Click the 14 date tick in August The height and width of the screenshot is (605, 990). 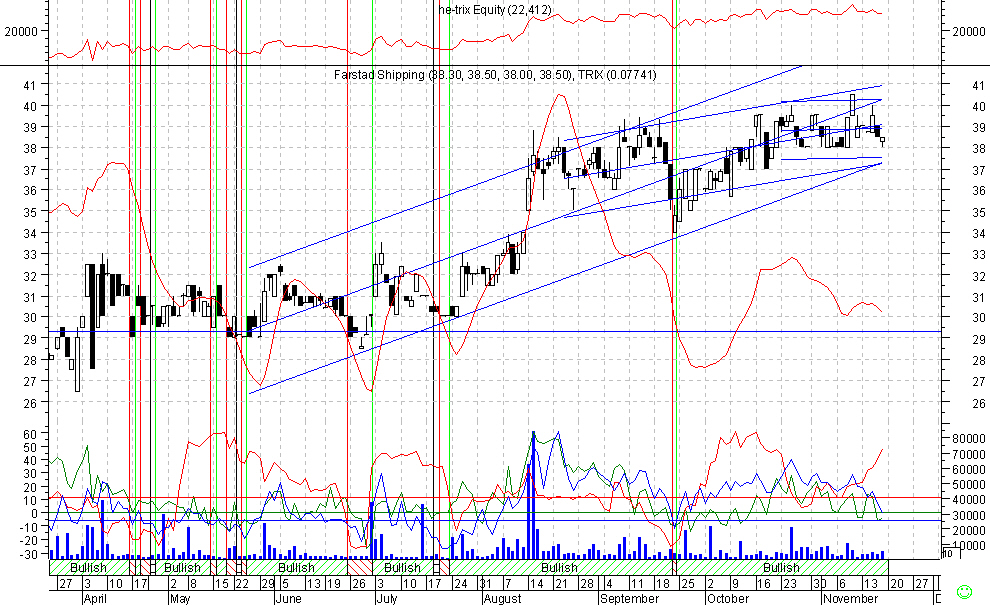[535, 583]
